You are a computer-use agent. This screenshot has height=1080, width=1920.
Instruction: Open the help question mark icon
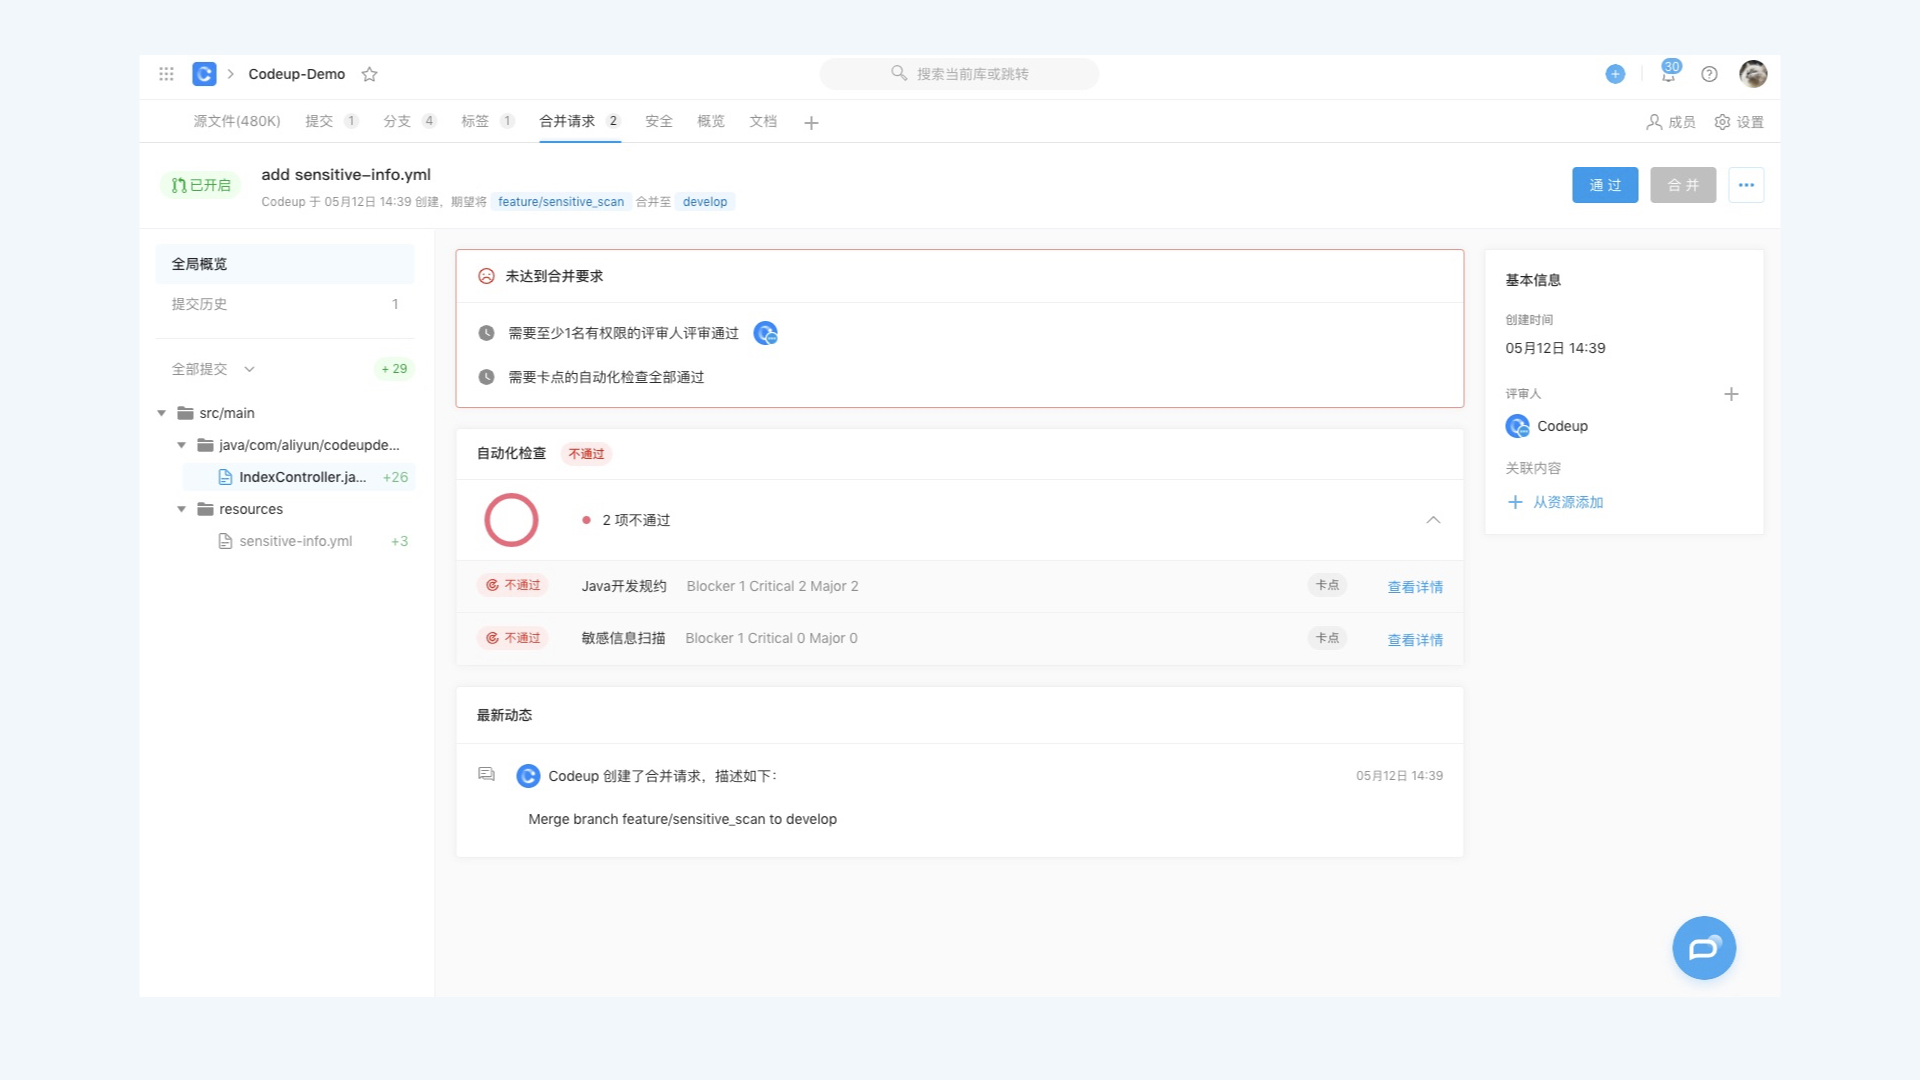(1709, 74)
